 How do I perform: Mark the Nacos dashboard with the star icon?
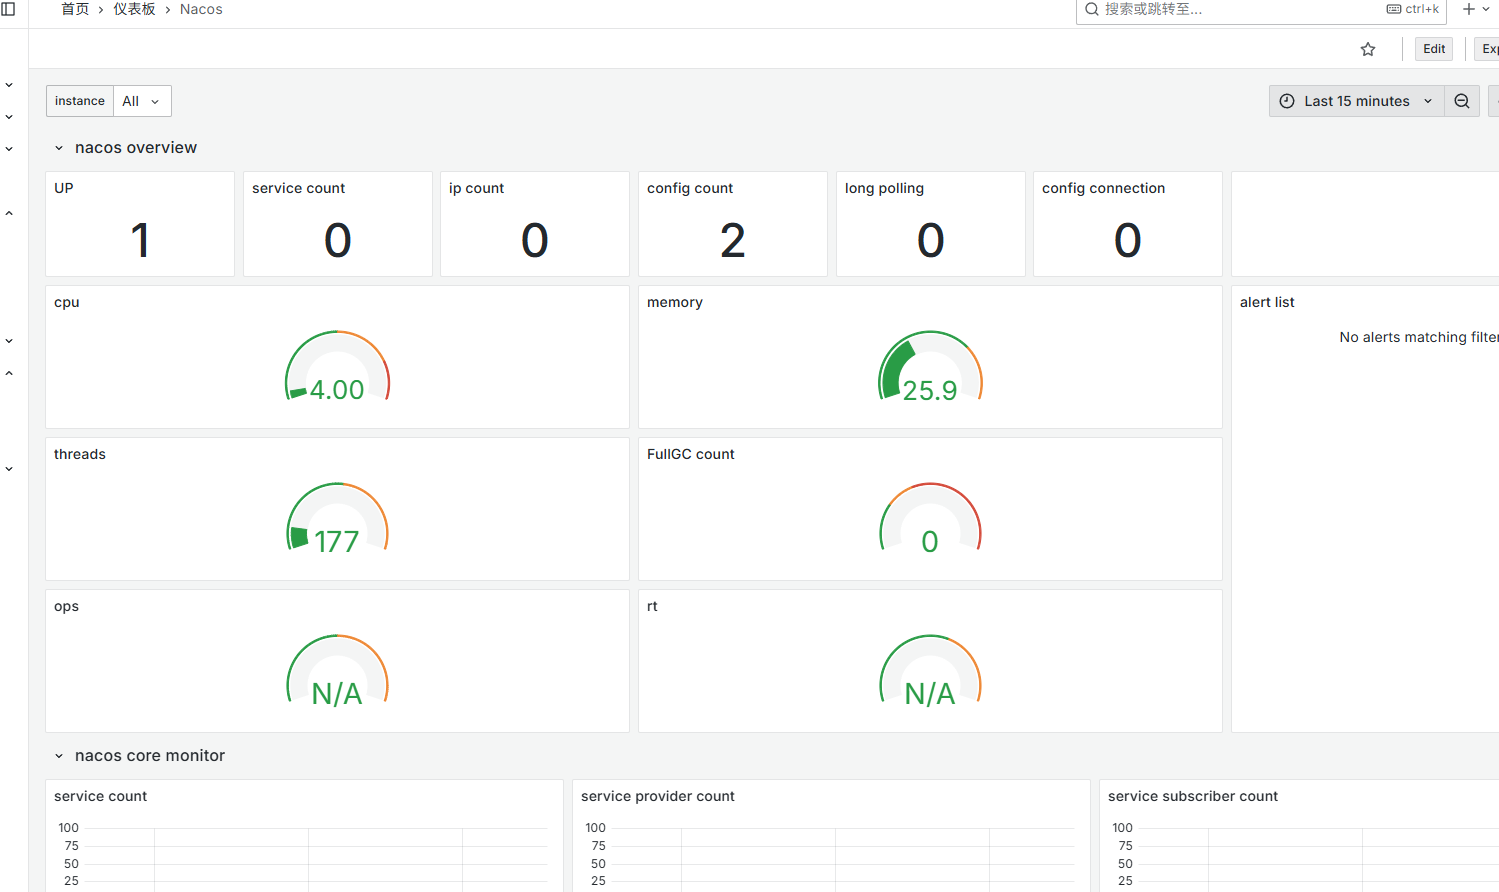click(x=1368, y=49)
